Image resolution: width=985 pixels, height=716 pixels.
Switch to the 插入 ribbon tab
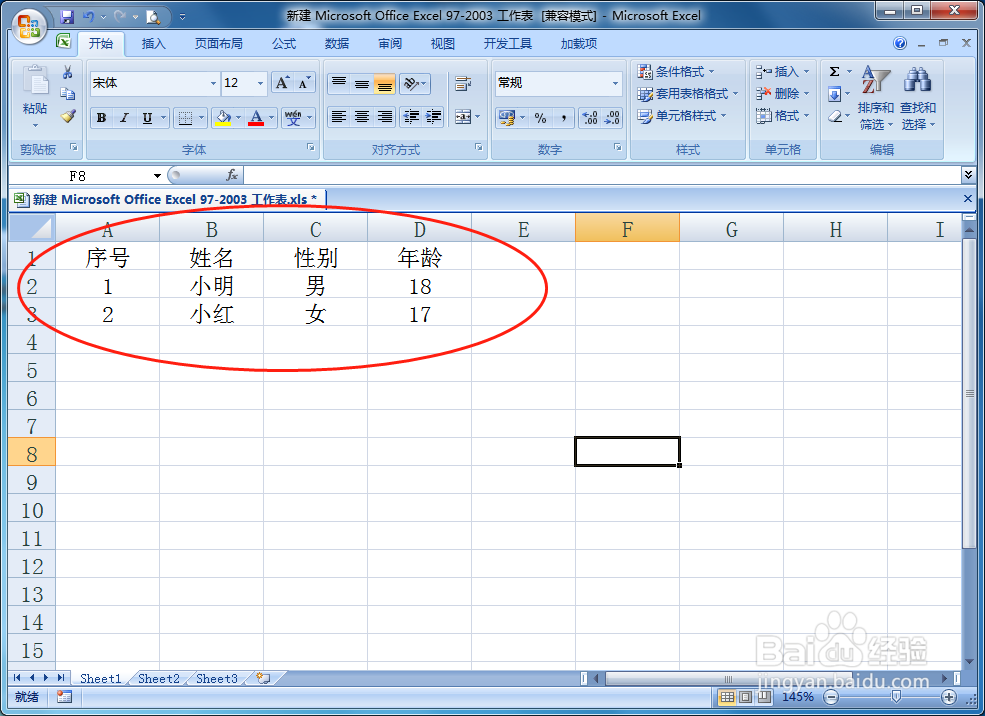152,43
